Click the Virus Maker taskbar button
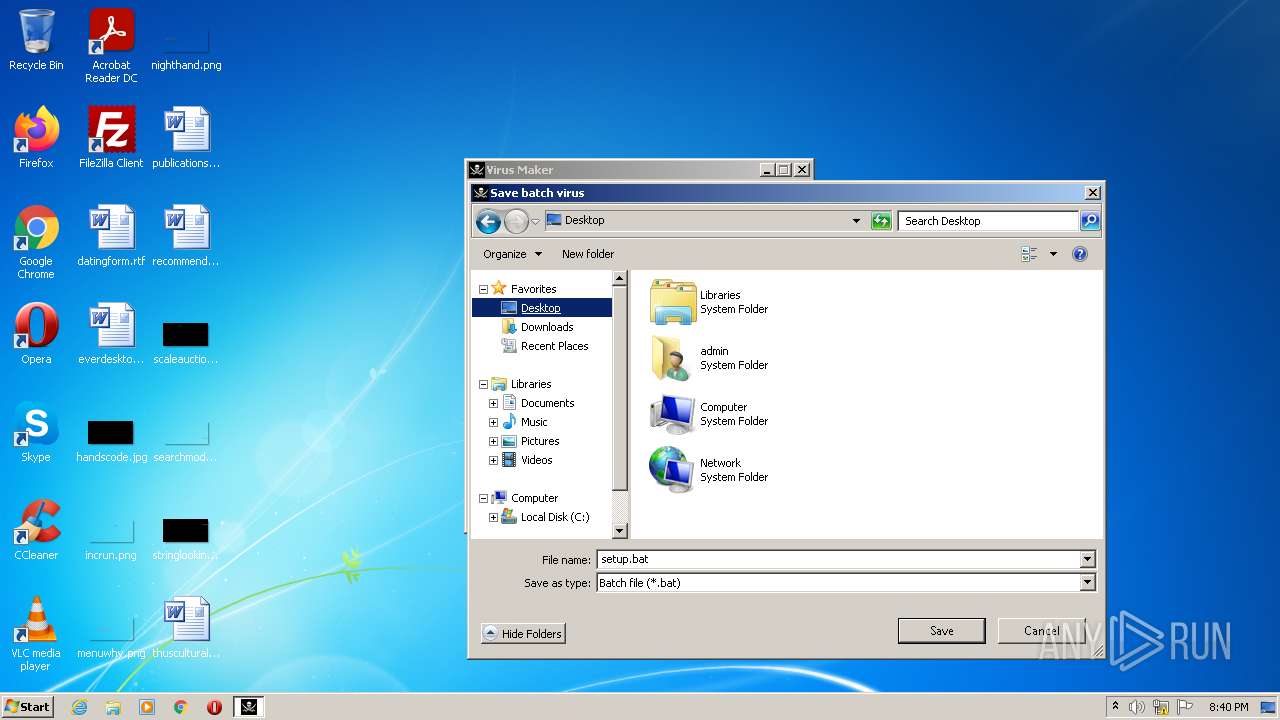 [x=249, y=707]
